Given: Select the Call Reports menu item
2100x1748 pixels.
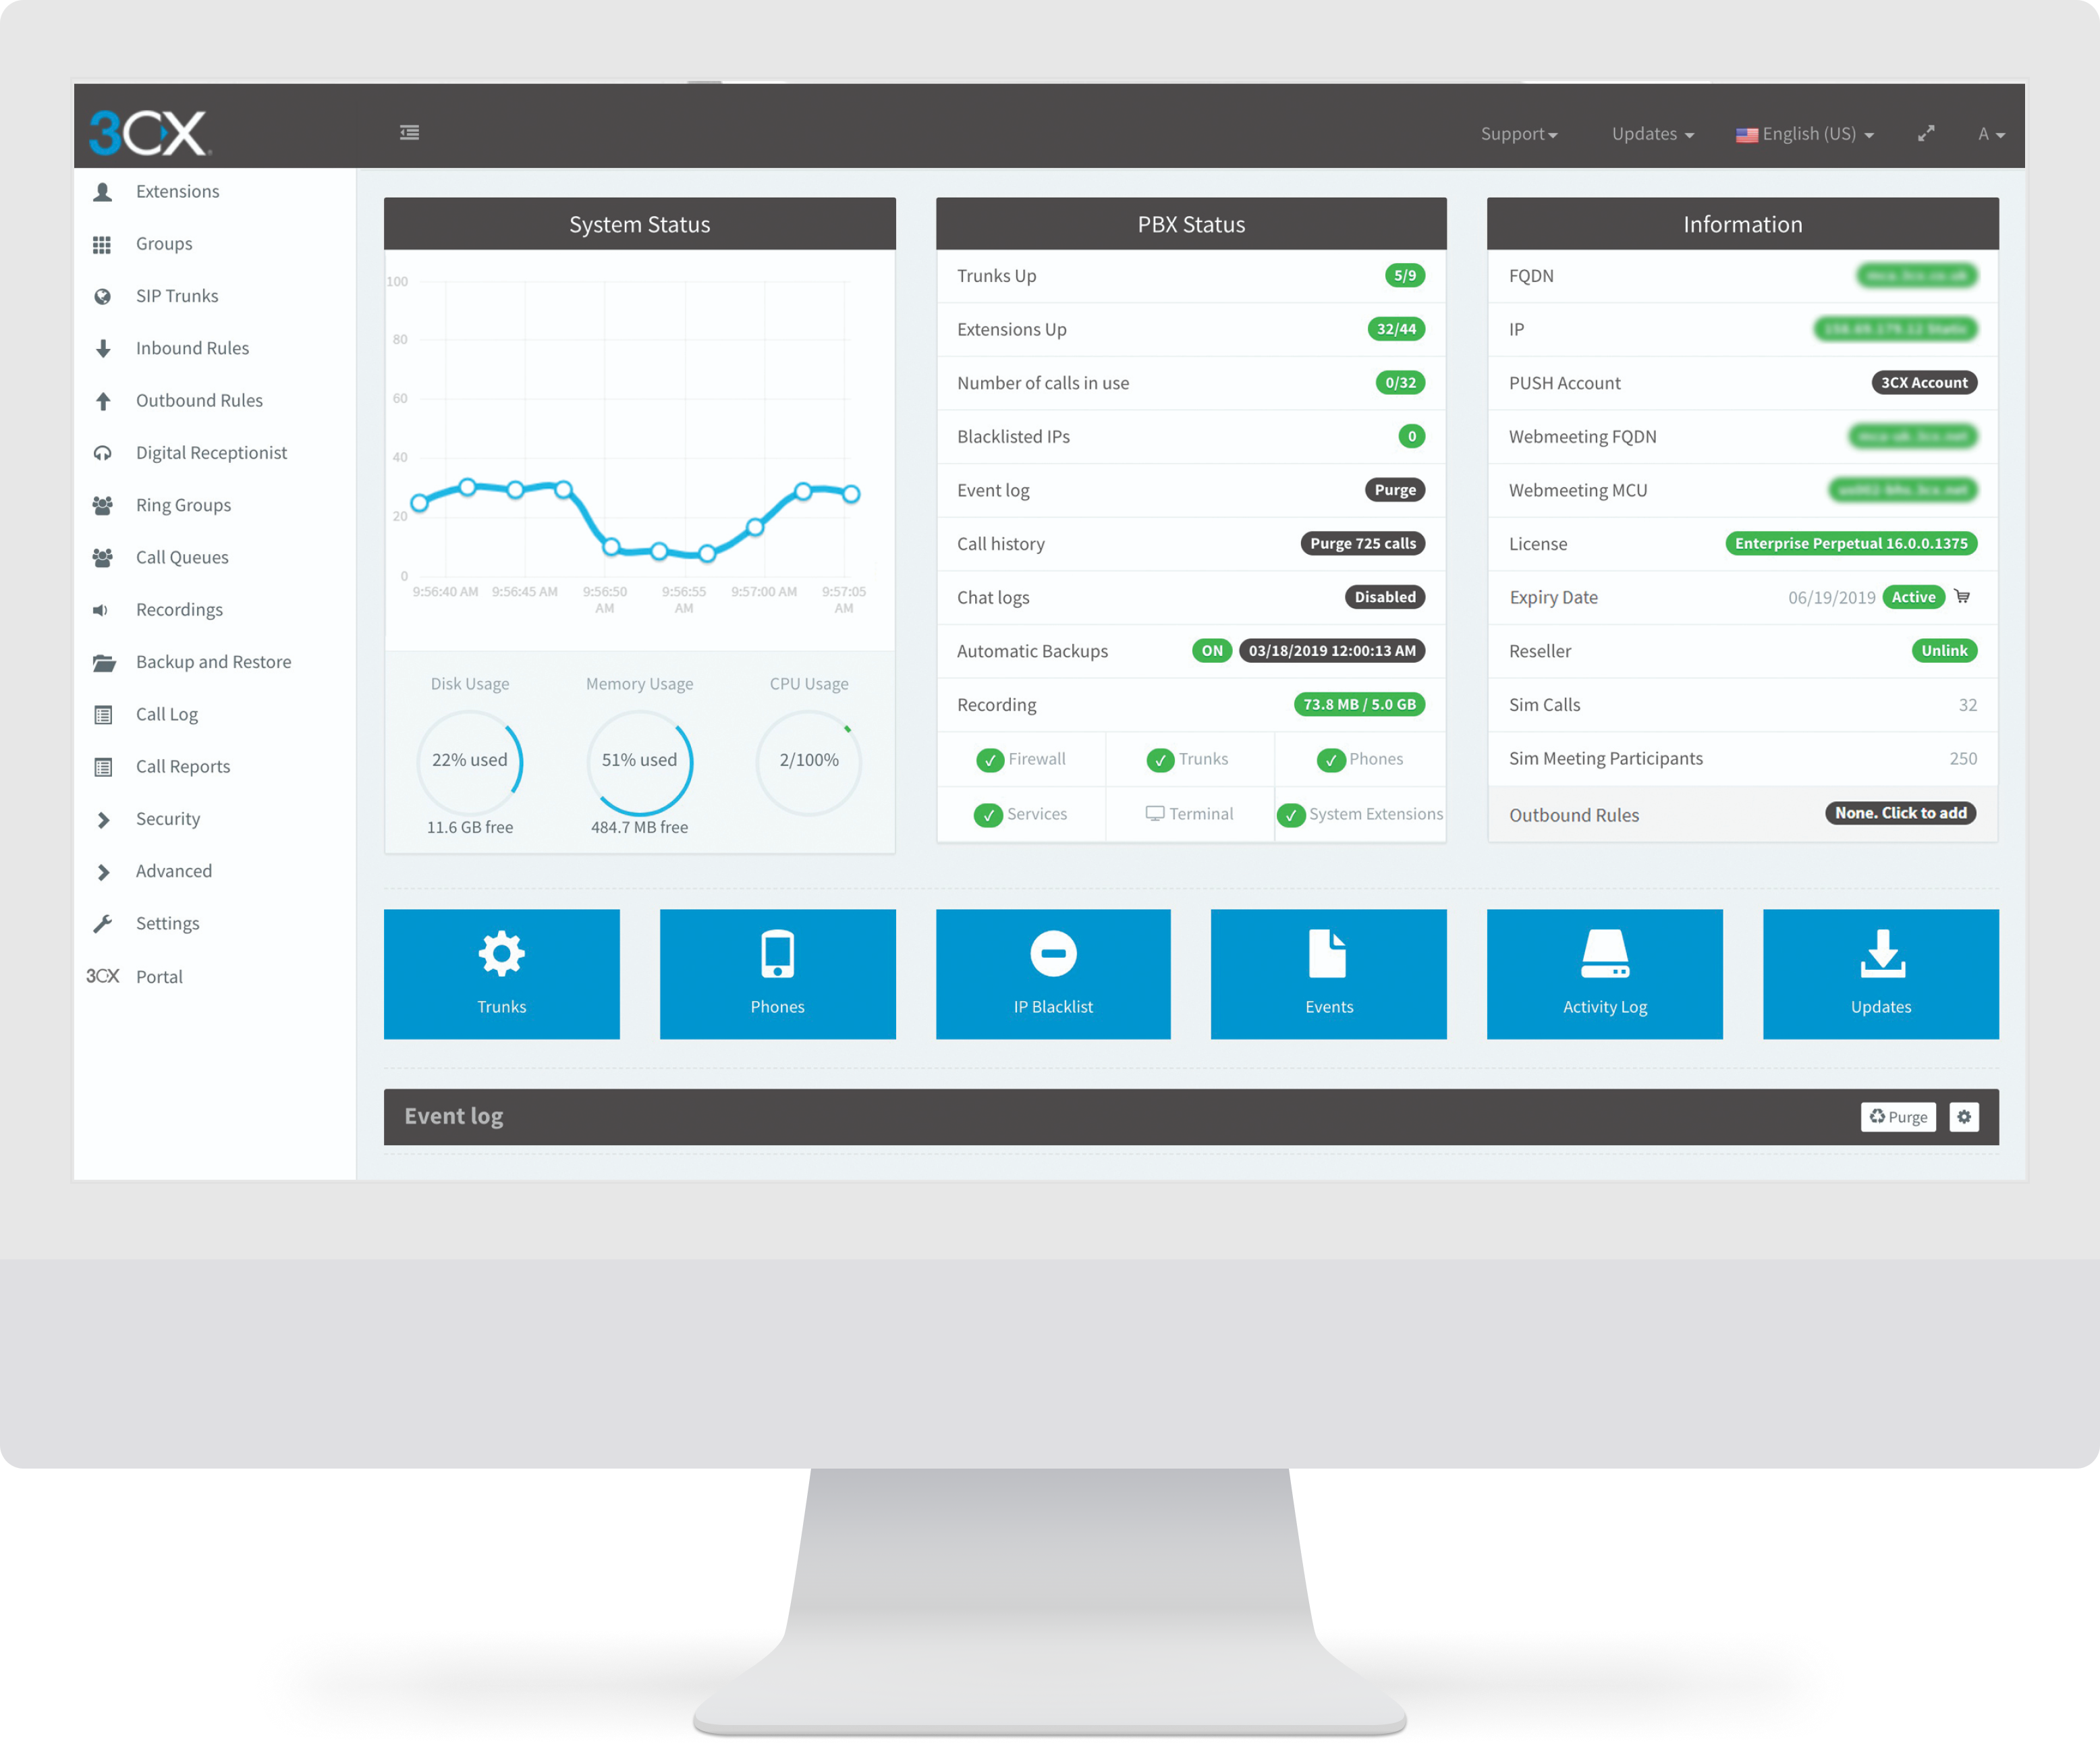Looking at the screenshot, I should pyautogui.click(x=183, y=764).
